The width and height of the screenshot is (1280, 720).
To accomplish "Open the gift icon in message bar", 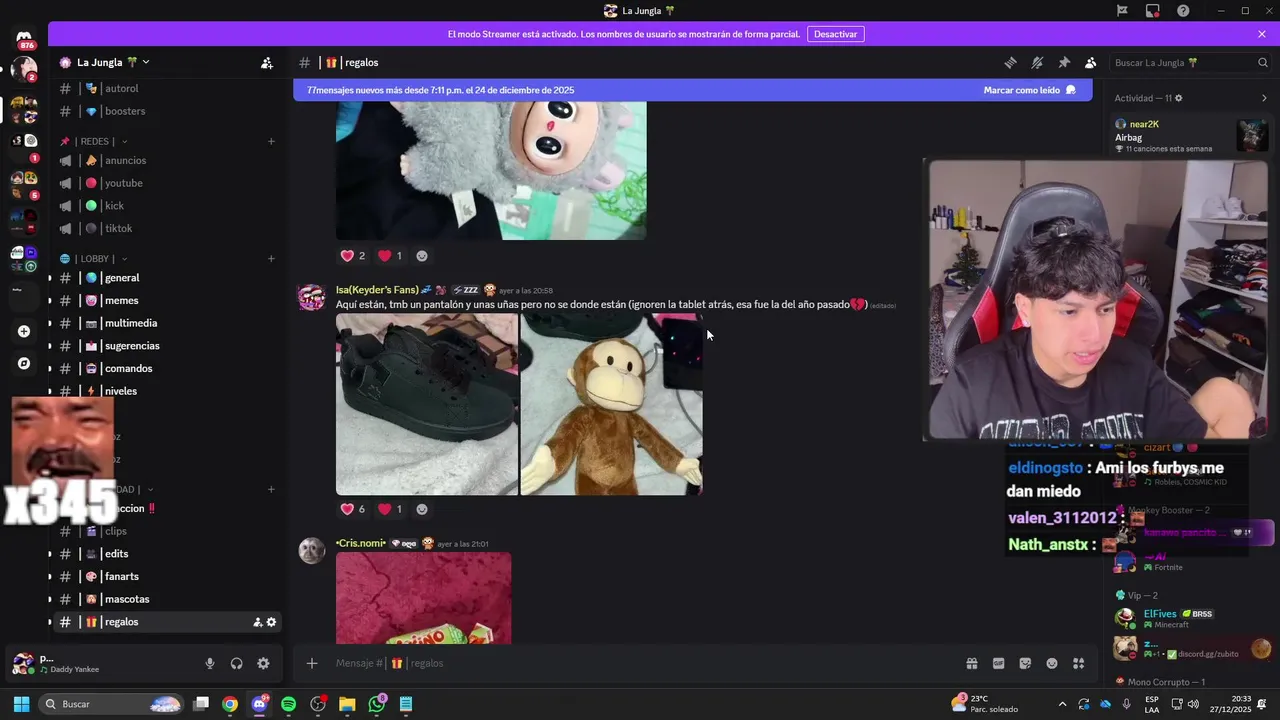I will [x=971, y=663].
